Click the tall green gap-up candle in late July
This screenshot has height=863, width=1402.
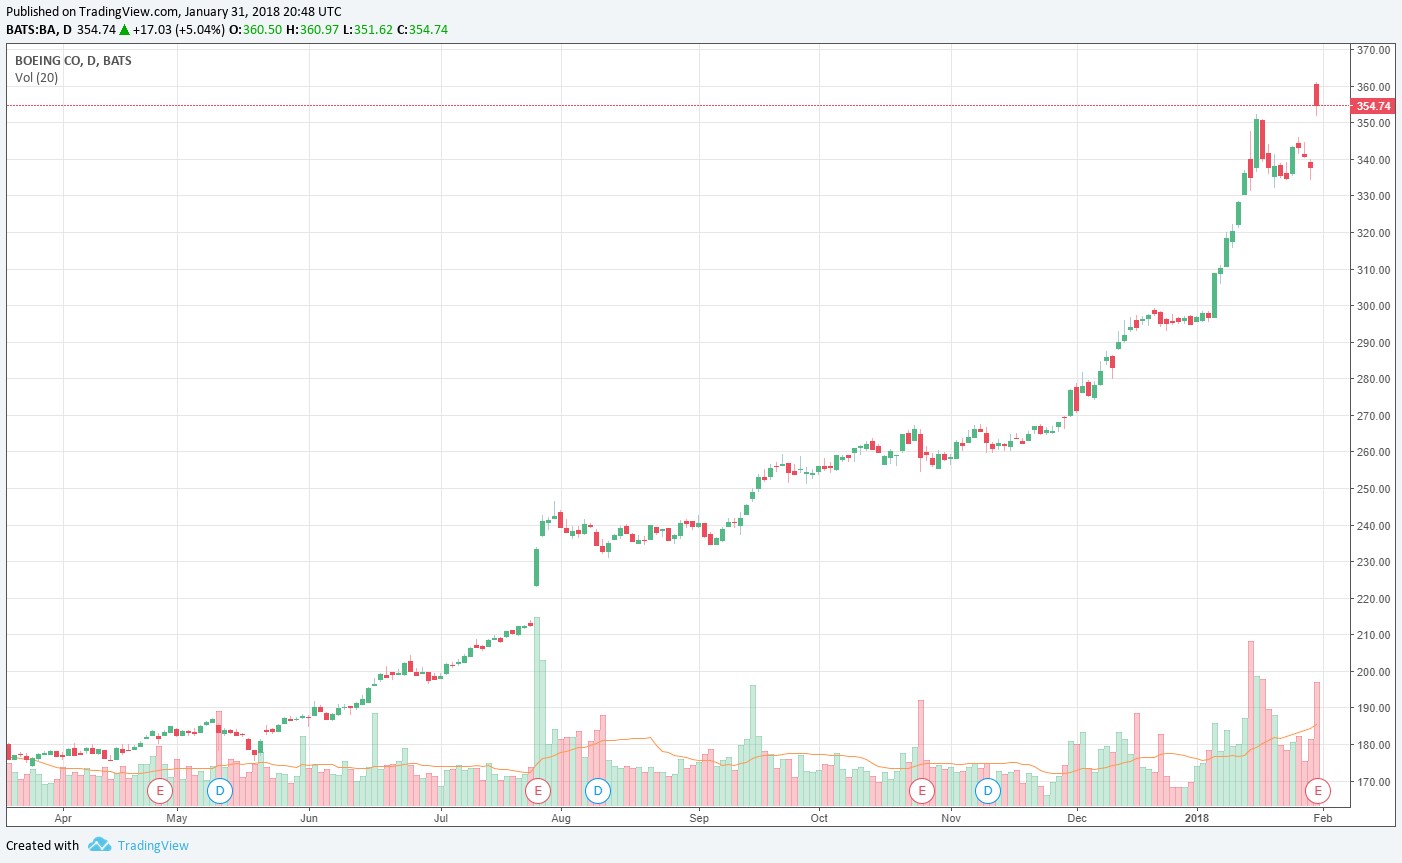coord(537,567)
